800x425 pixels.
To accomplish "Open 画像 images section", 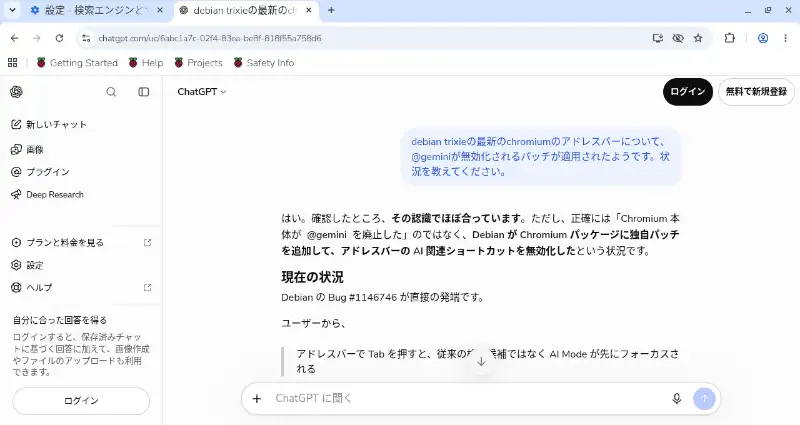I will [x=28, y=149].
